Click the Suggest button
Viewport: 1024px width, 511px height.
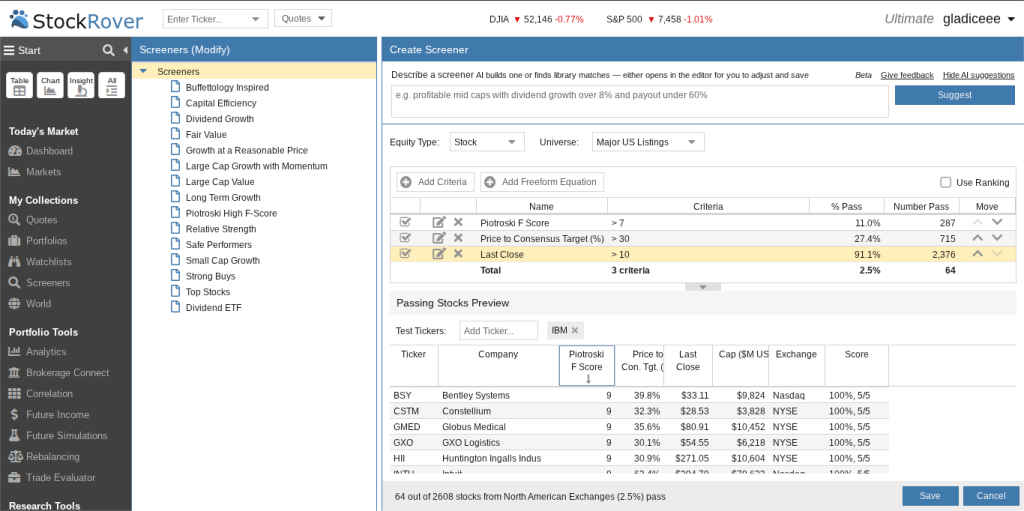coord(955,95)
